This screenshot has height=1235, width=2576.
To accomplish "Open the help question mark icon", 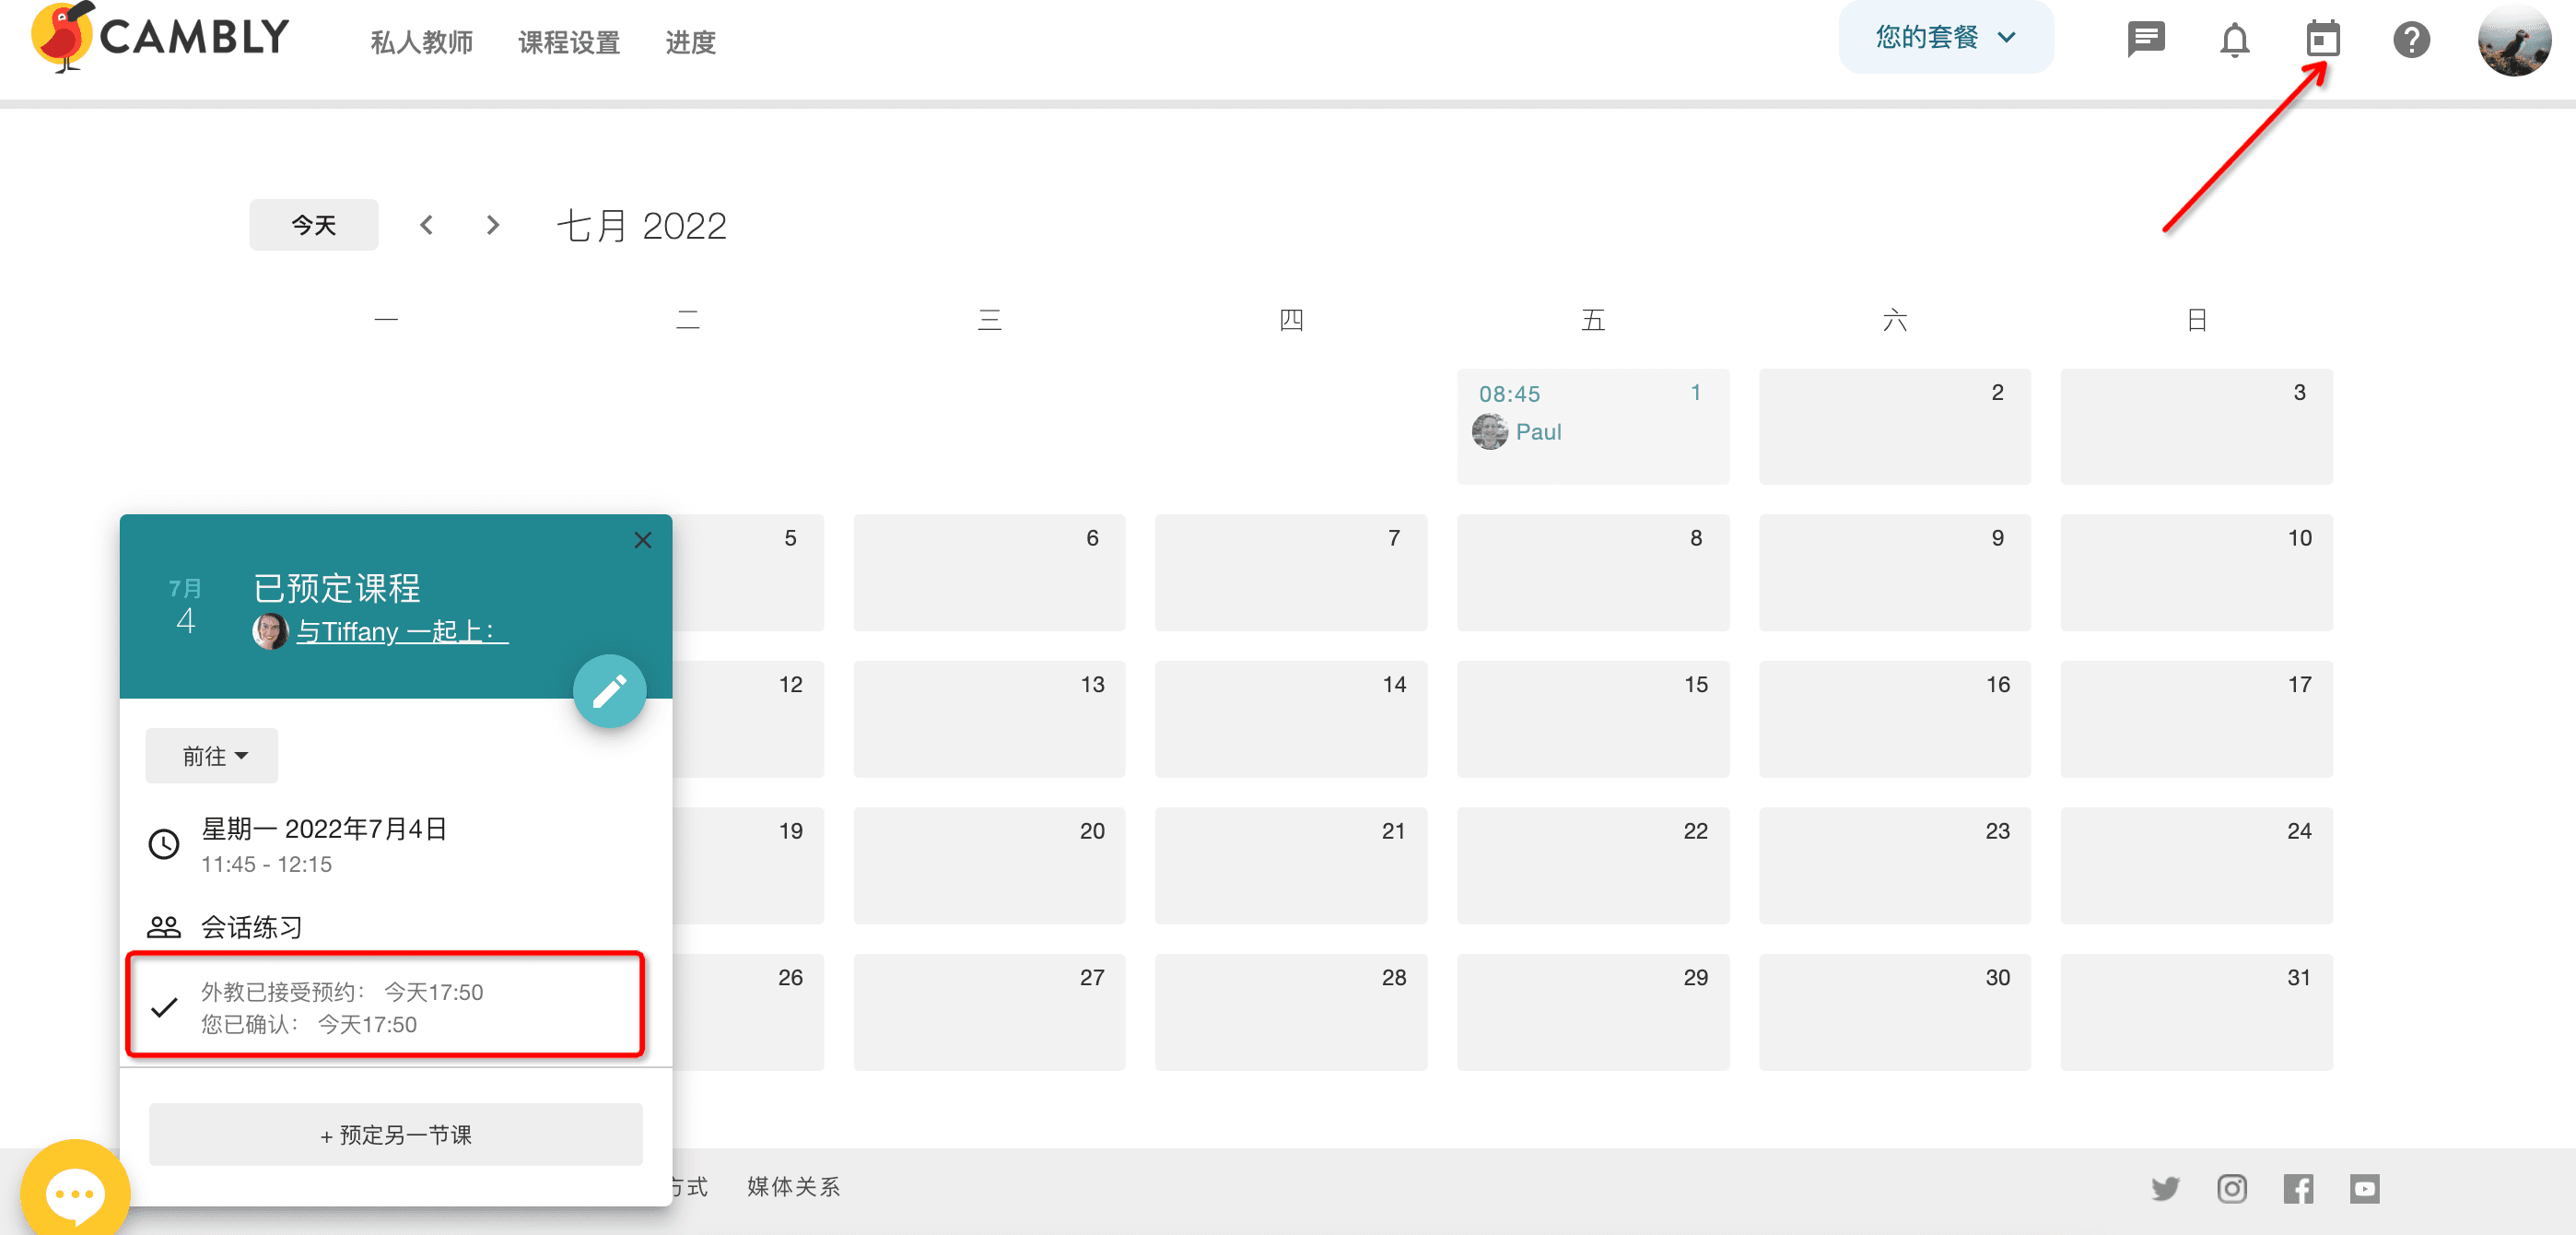I will 2411,40.
